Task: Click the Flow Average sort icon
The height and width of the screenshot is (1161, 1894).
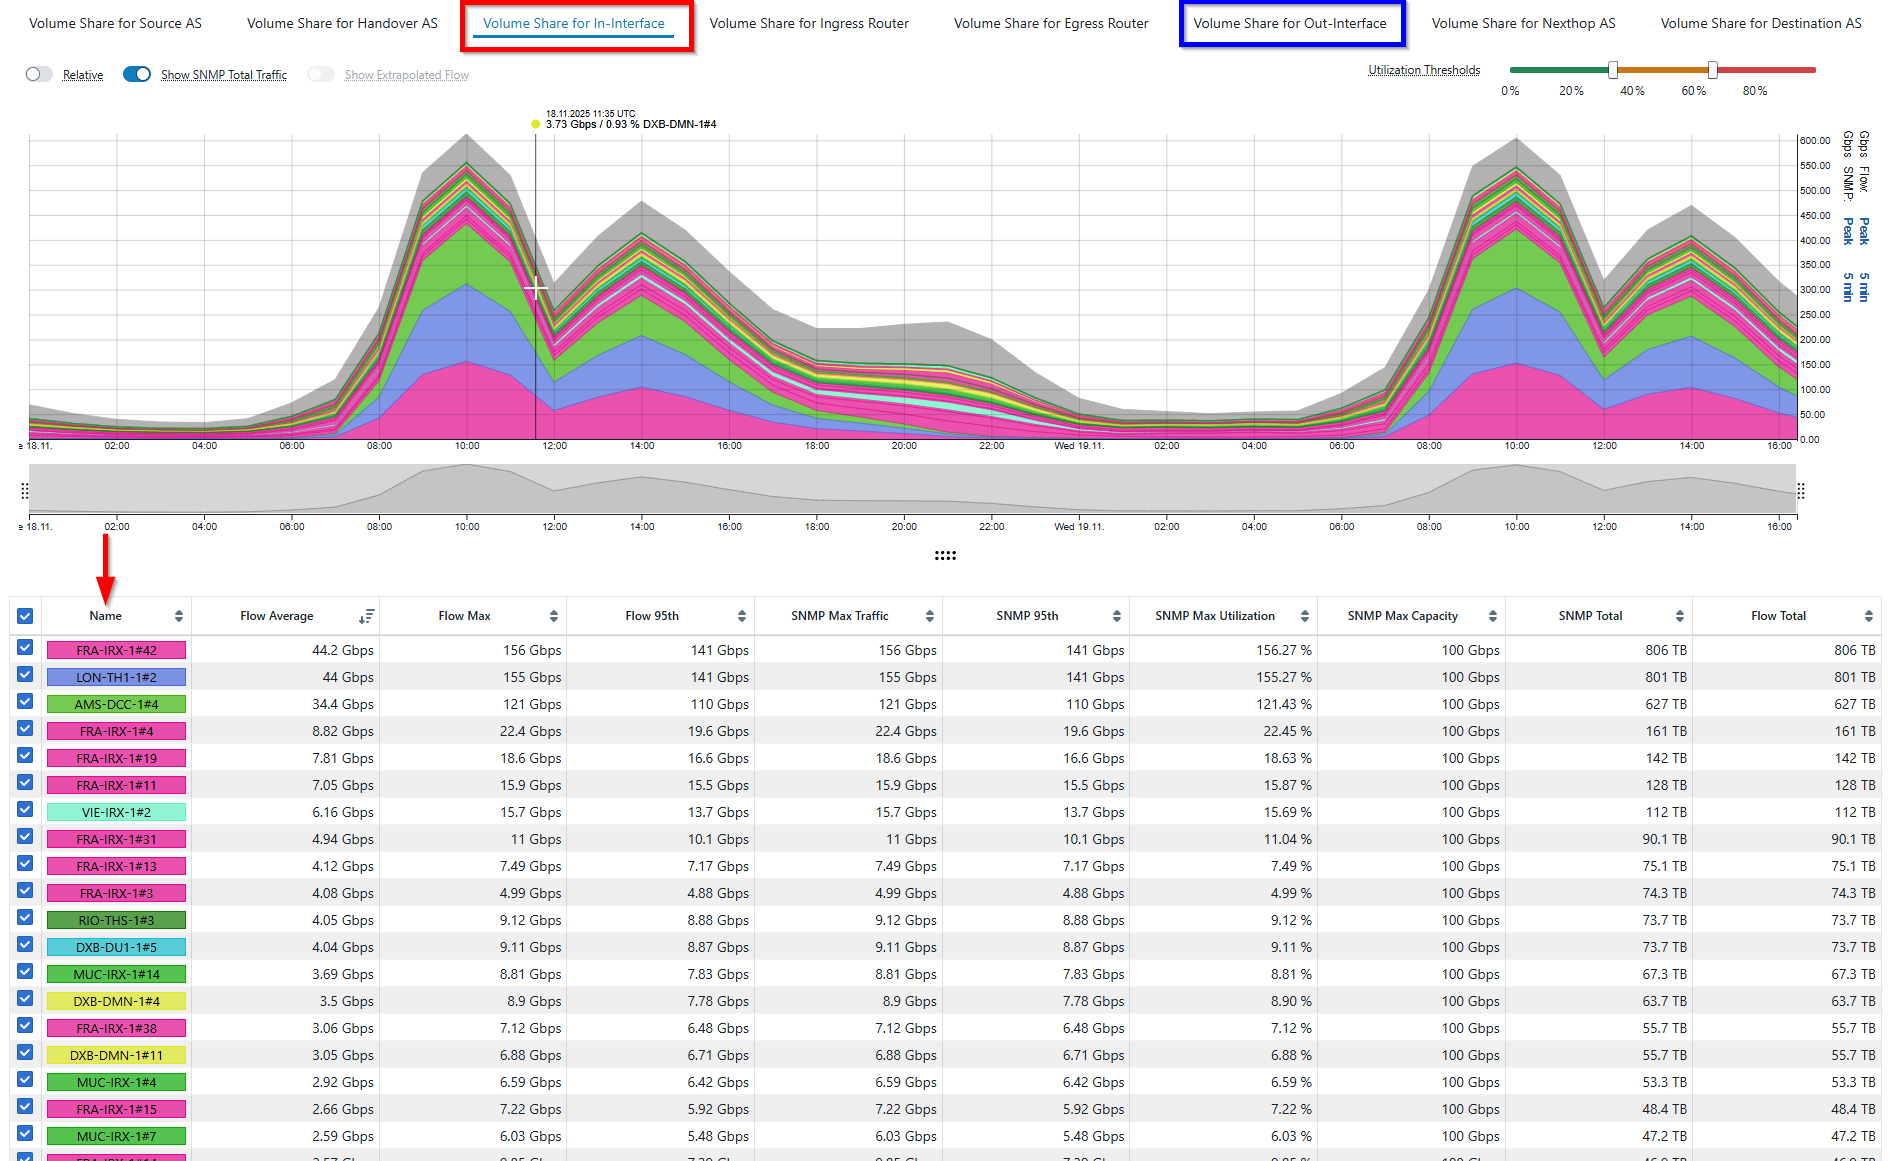Action: tap(367, 616)
